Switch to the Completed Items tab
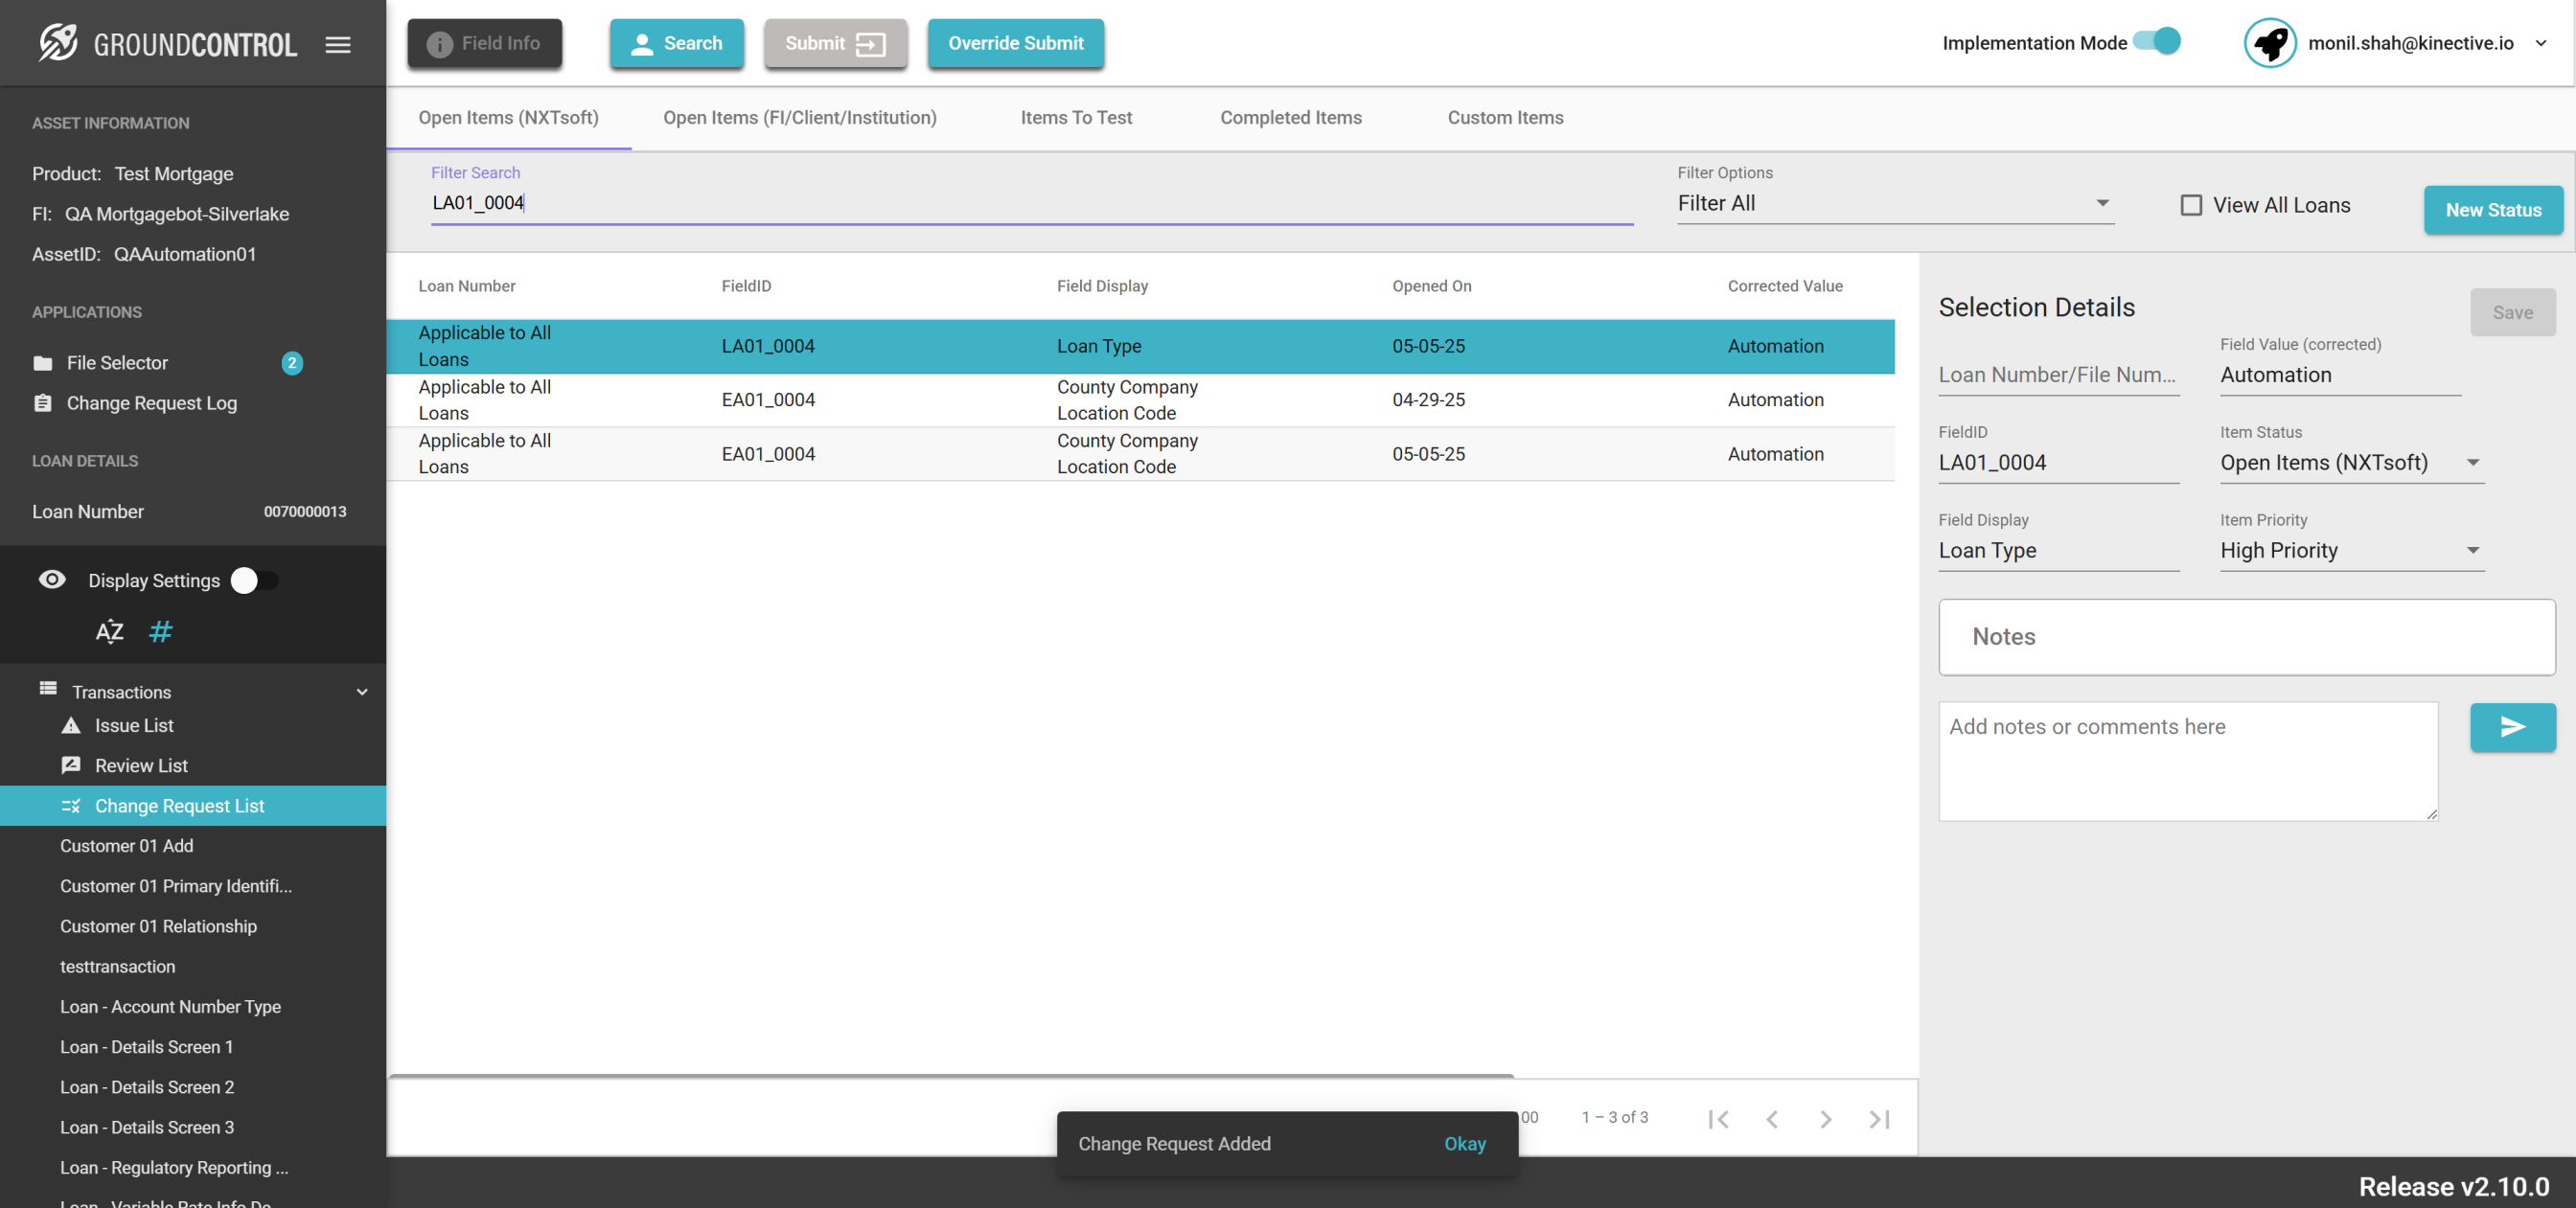This screenshot has width=2576, height=1208. click(x=1290, y=118)
